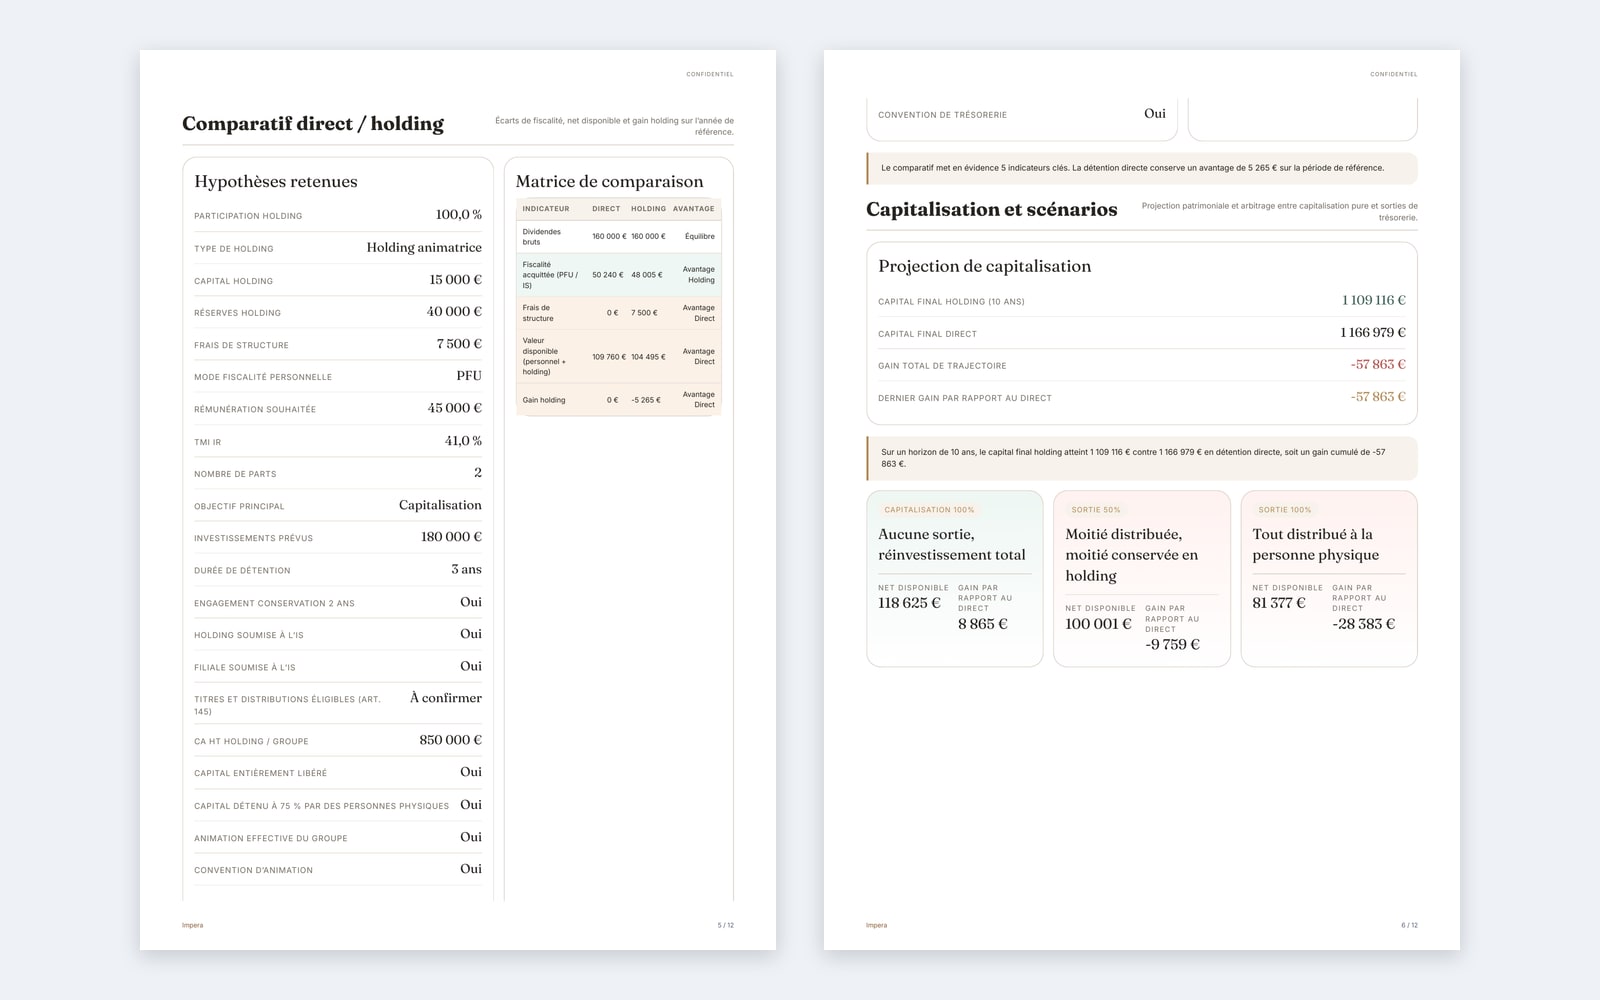
Task: Select the 100 001 € net disponible value
Action: [1098, 624]
